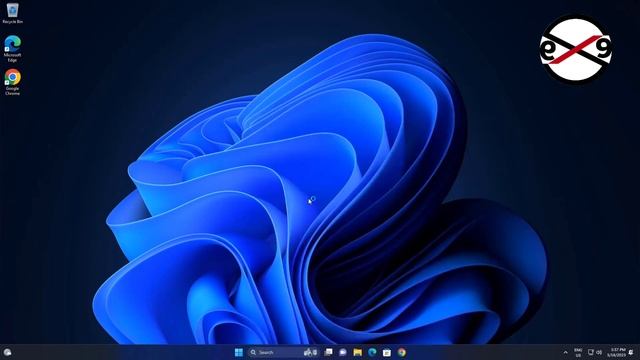Open the Chat app on the taskbar
640x360 pixels.
(x=343, y=352)
